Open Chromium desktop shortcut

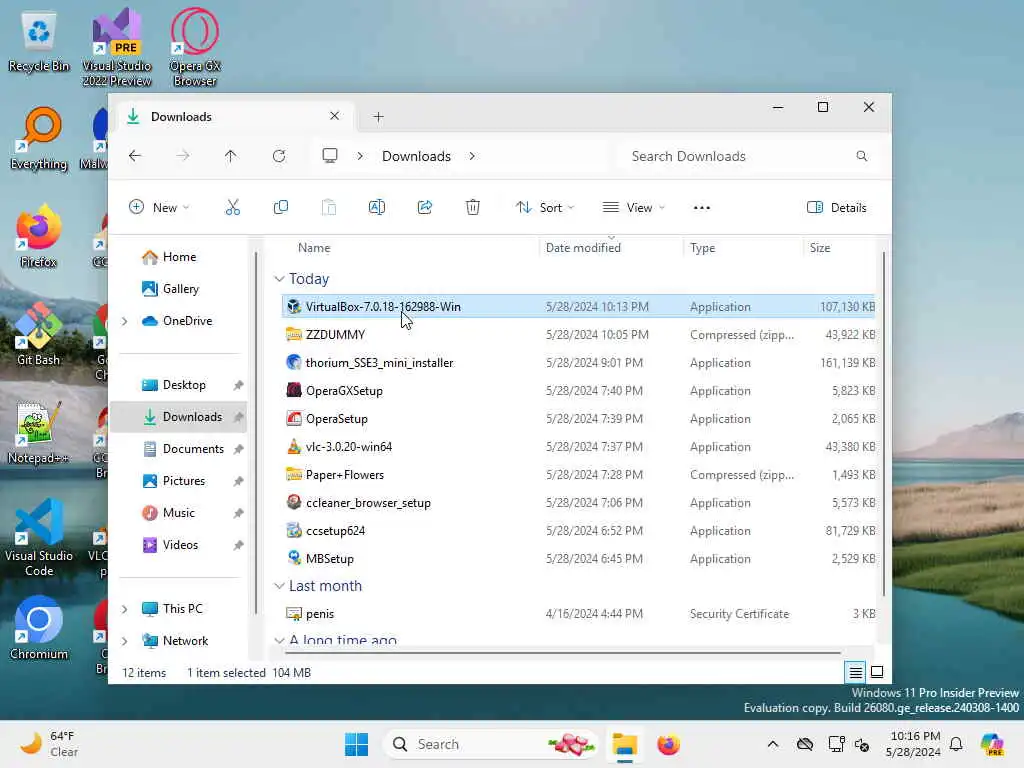tap(39, 628)
